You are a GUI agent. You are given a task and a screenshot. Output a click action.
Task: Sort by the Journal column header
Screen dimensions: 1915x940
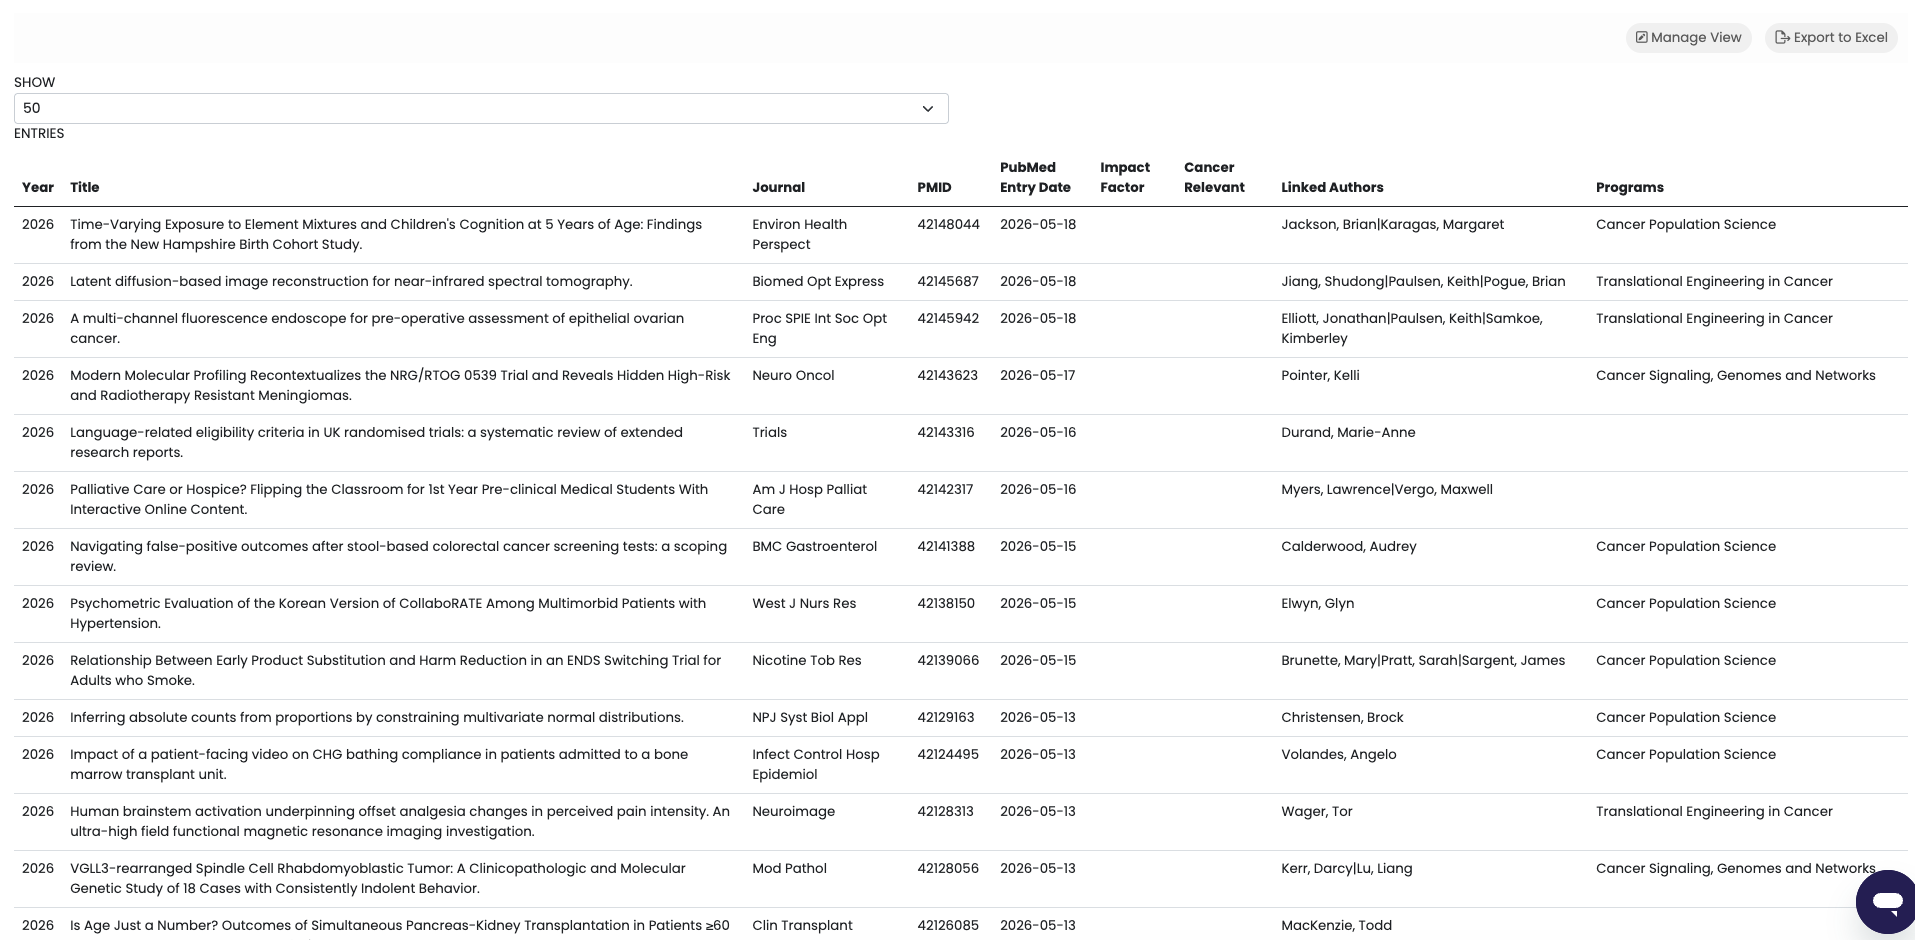point(778,187)
